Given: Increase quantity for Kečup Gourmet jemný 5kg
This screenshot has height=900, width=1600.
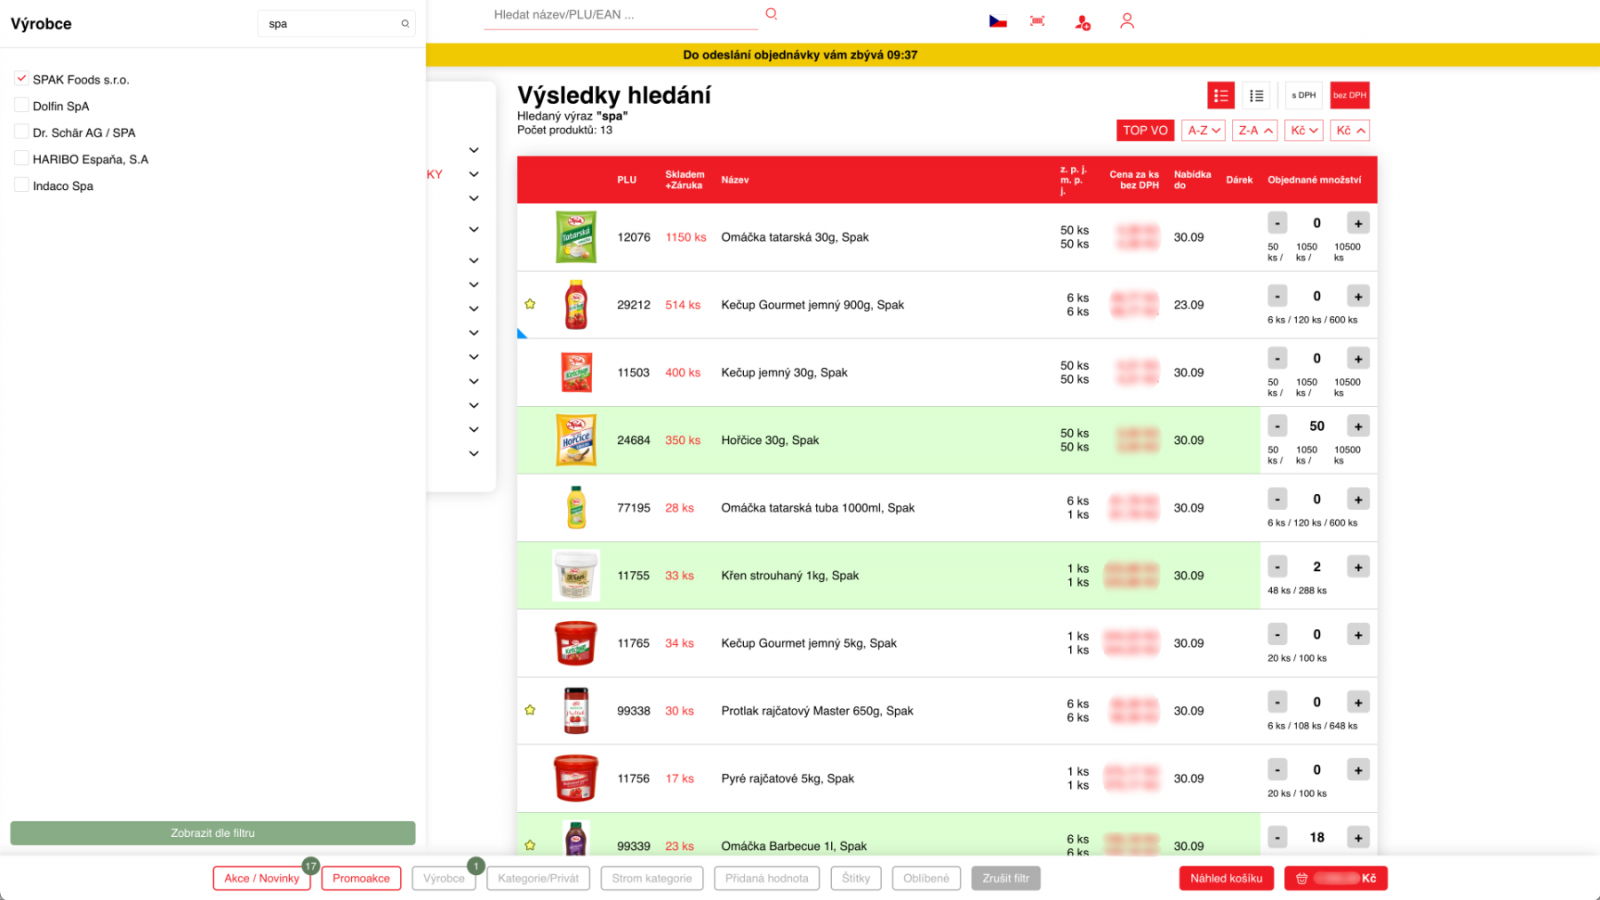Looking at the screenshot, I should pyautogui.click(x=1358, y=634).
